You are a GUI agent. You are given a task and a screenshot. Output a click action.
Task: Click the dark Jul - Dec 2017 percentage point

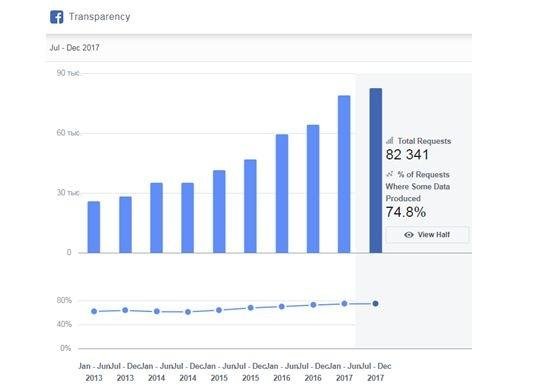tap(376, 304)
